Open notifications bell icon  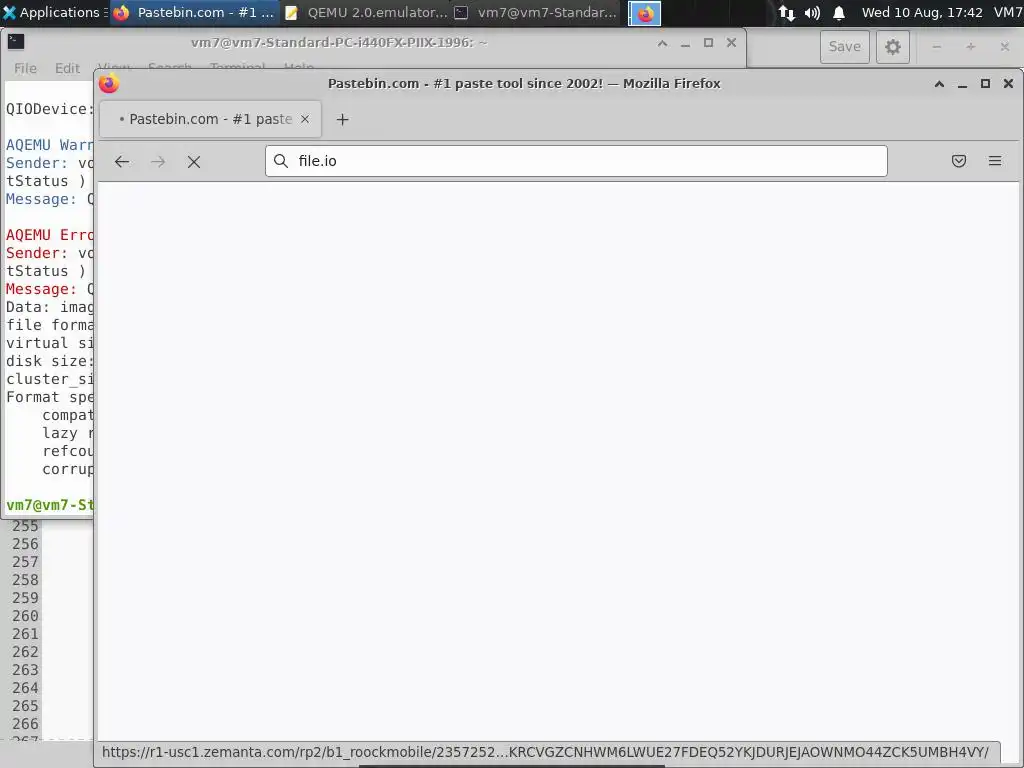pyautogui.click(x=839, y=12)
